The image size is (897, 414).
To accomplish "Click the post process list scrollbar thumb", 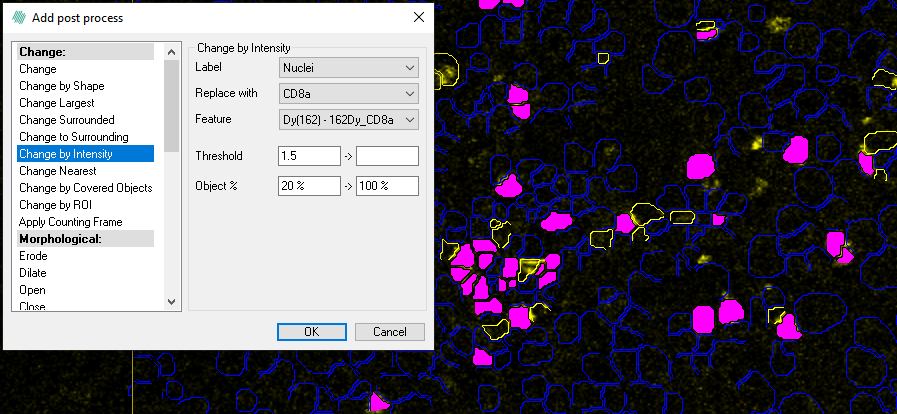I will click(x=172, y=106).
